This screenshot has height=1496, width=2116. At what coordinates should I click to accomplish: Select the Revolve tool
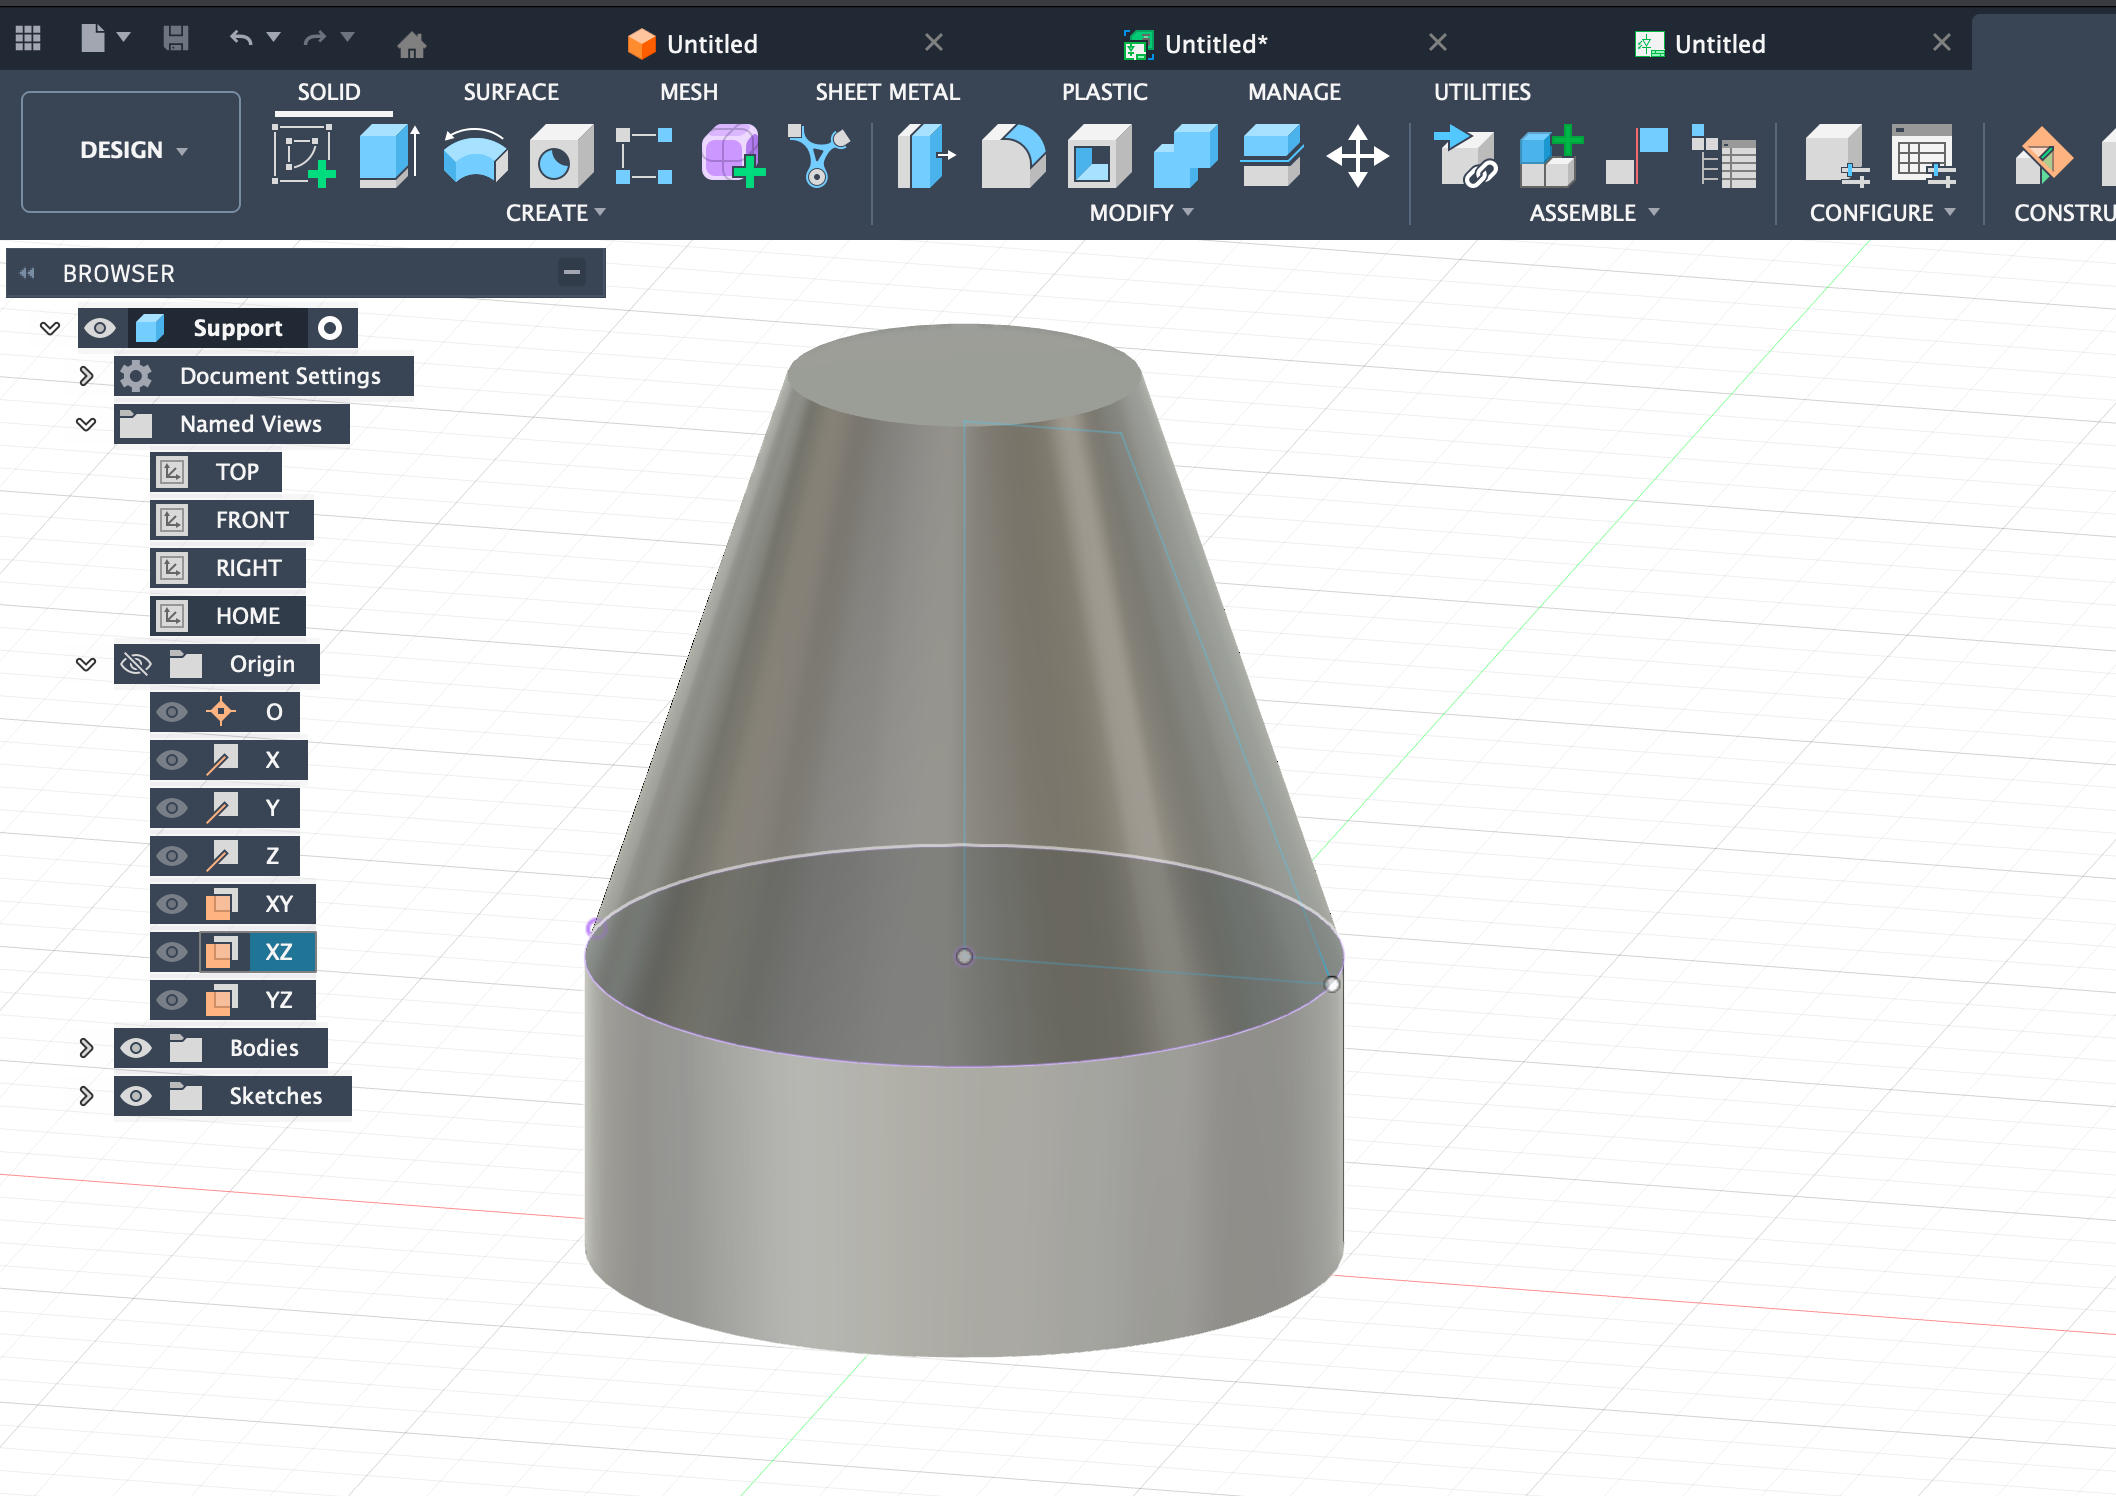coord(475,156)
